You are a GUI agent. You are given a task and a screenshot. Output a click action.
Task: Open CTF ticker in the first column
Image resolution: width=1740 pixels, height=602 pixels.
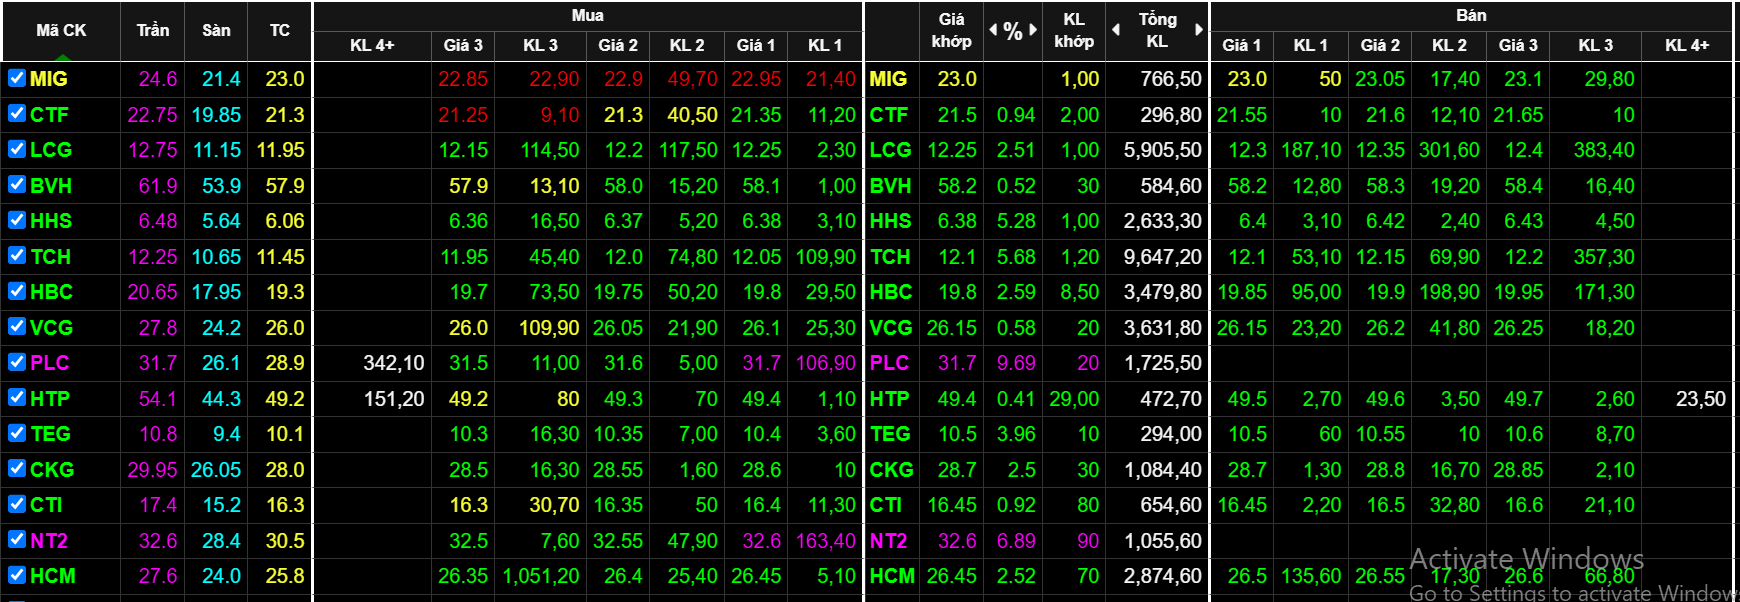pos(49,115)
